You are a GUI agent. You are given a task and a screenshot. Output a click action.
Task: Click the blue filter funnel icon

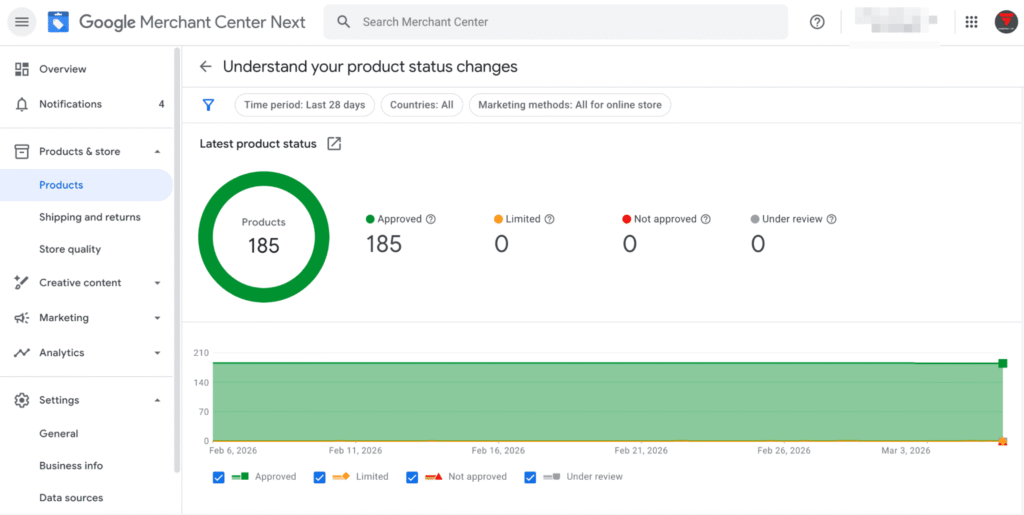pos(208,105)
